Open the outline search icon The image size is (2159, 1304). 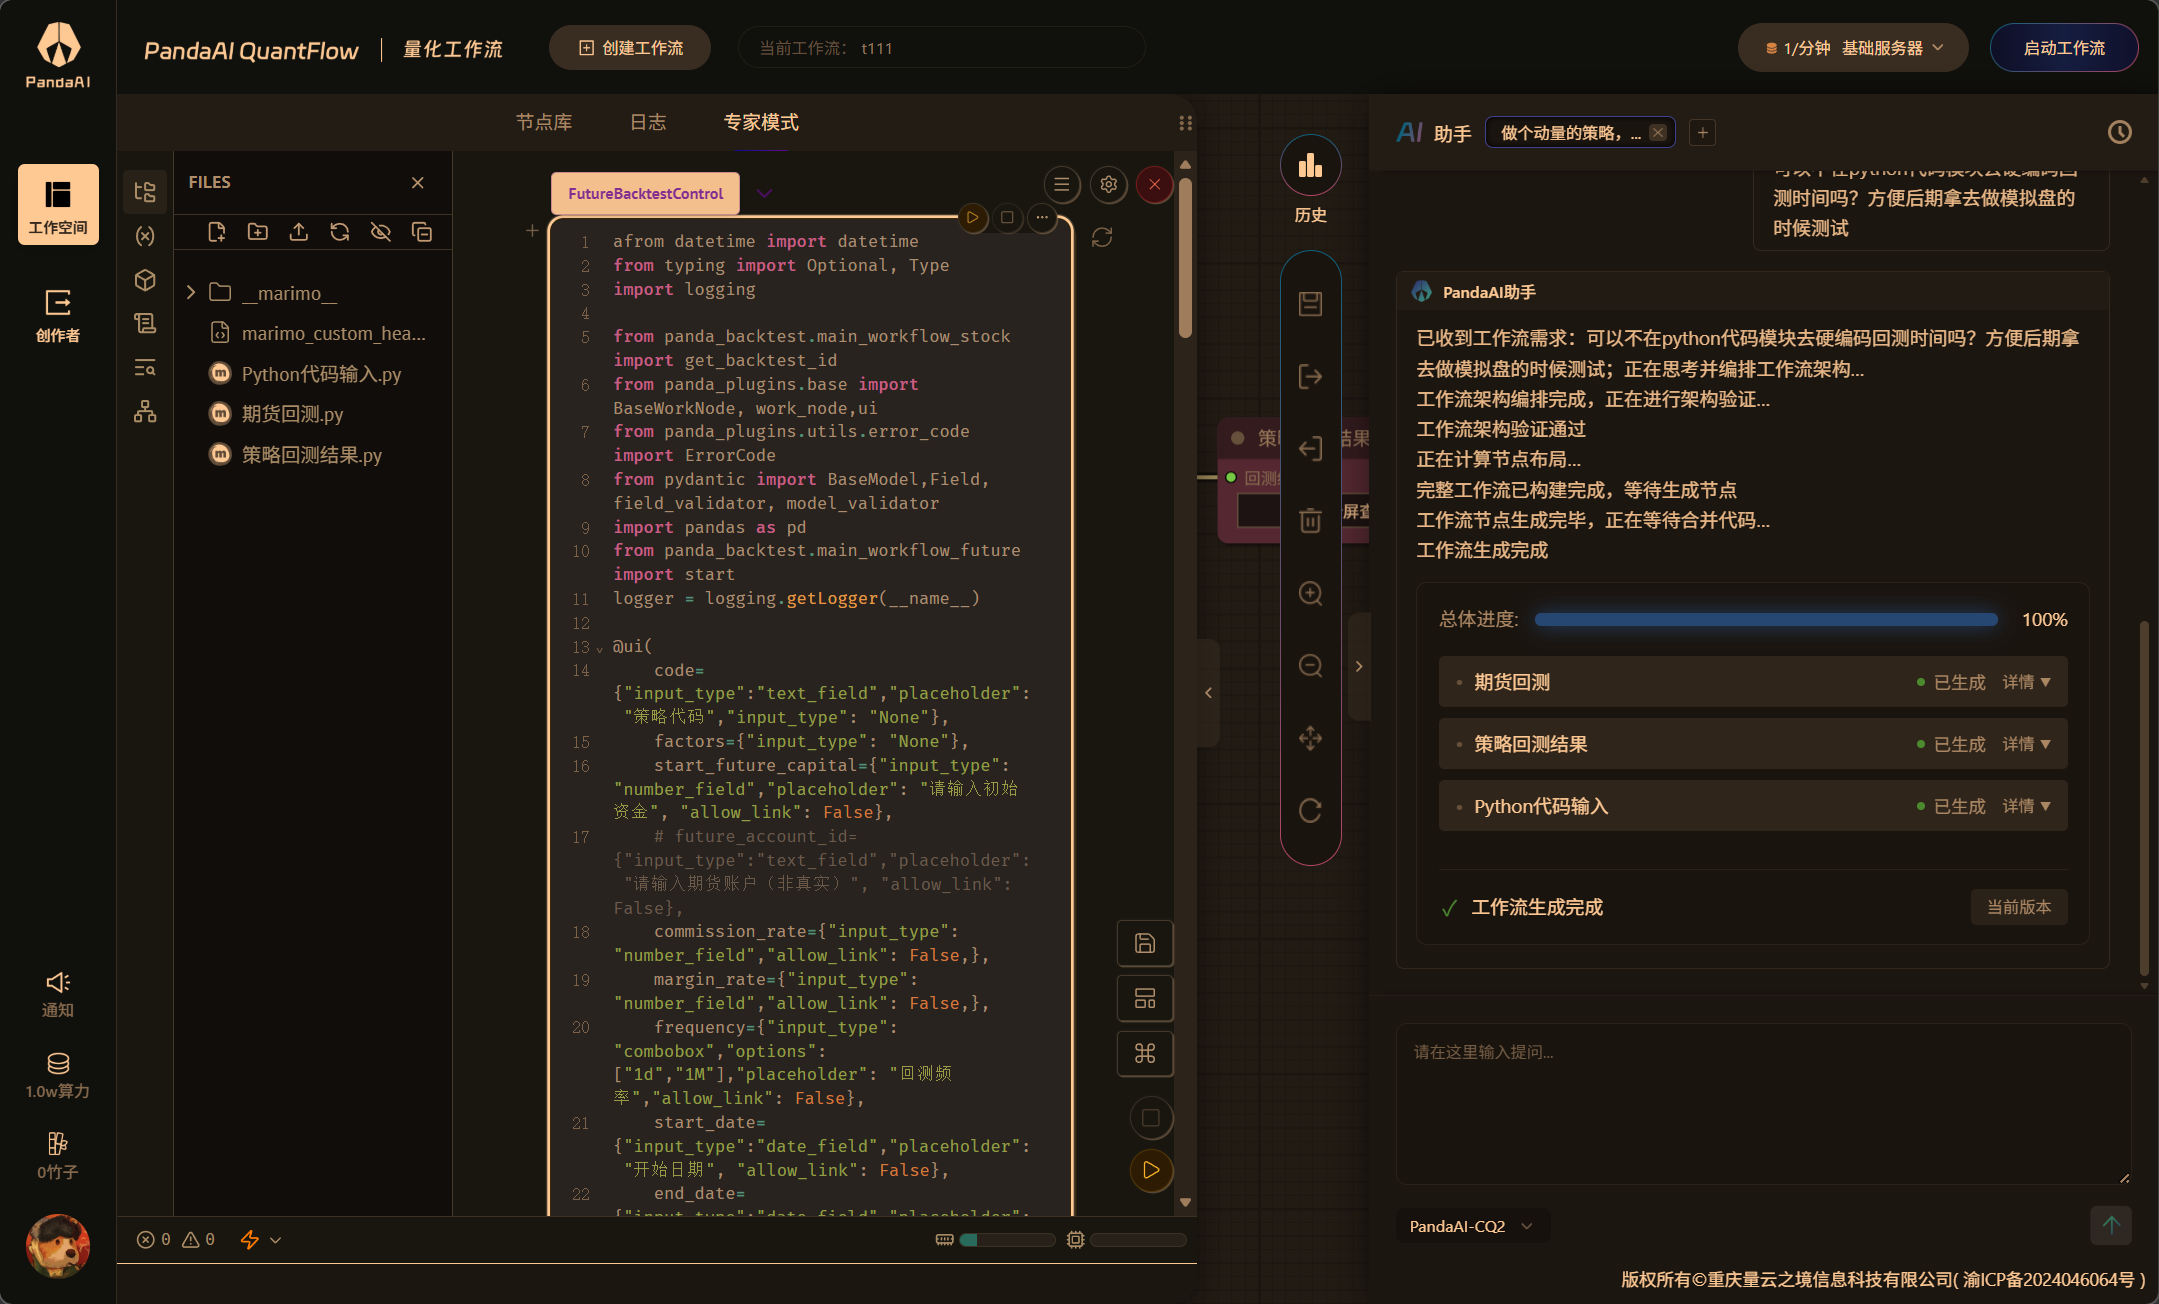pyautogui.click(x=145, y=367)
